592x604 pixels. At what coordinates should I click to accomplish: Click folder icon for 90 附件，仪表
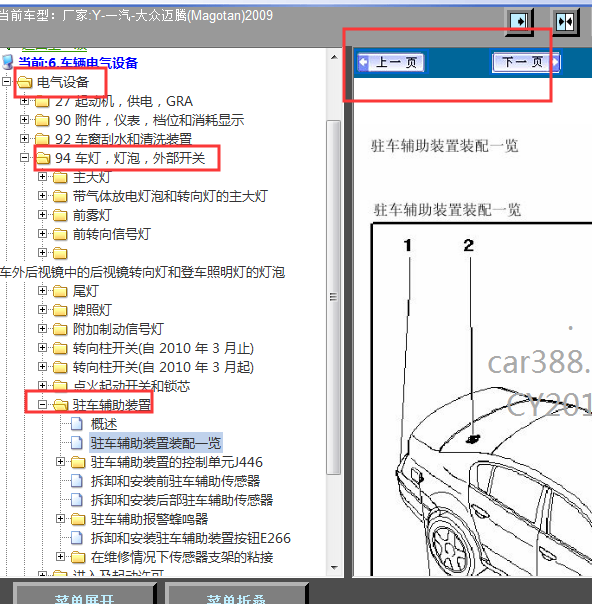[x=42, y=120]
